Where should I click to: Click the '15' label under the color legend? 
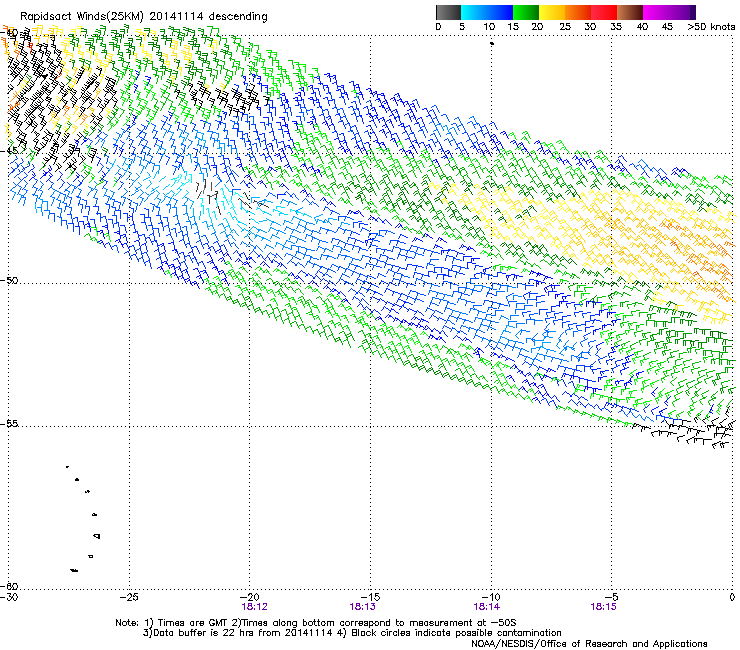(x=513, y=27)
